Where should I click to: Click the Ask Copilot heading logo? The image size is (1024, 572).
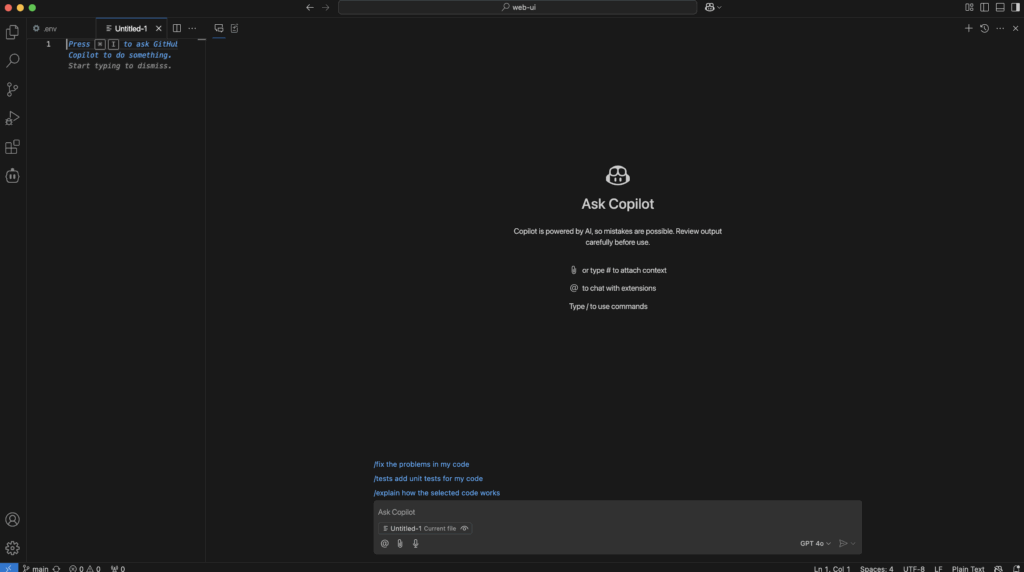[x=617, y=175]
